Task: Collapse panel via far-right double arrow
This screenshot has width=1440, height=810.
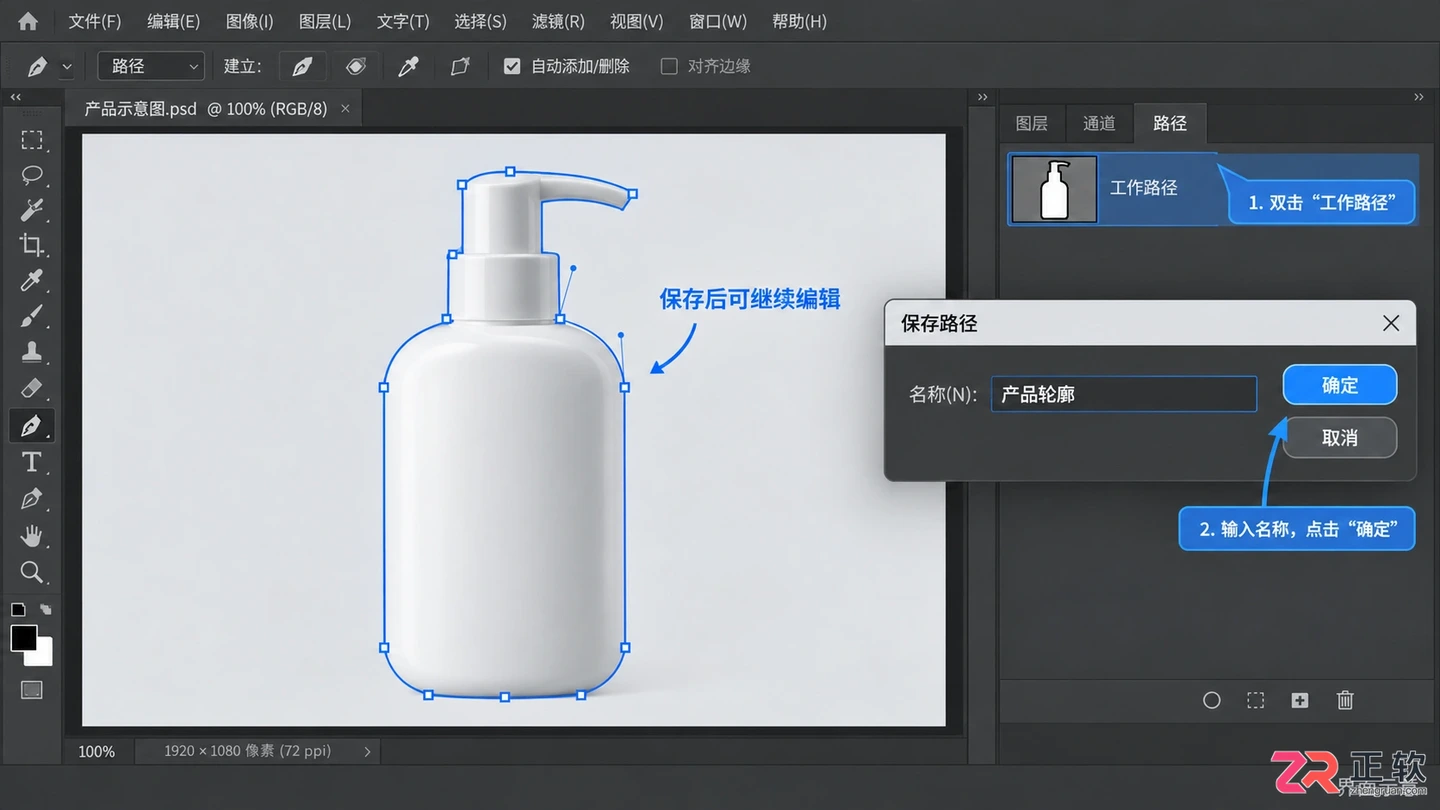Action: click(x=1418, y=97)
